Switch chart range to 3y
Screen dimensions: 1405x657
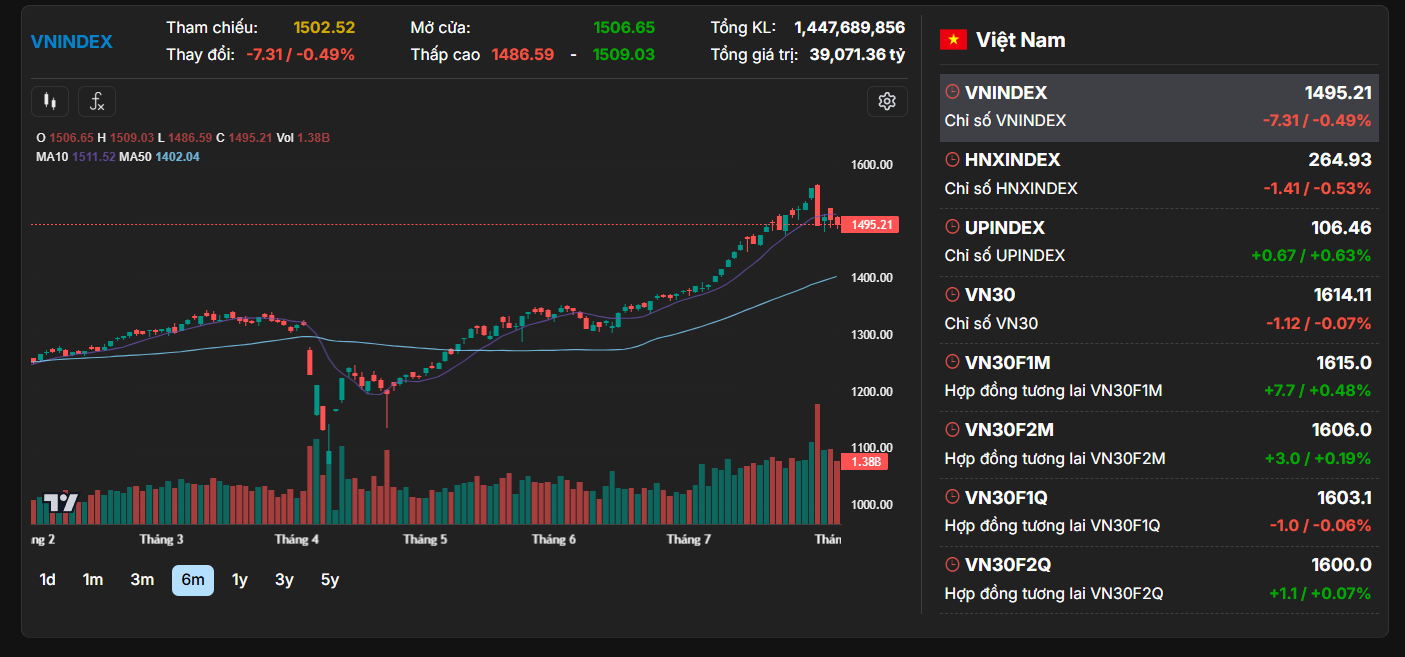point(284,580)
